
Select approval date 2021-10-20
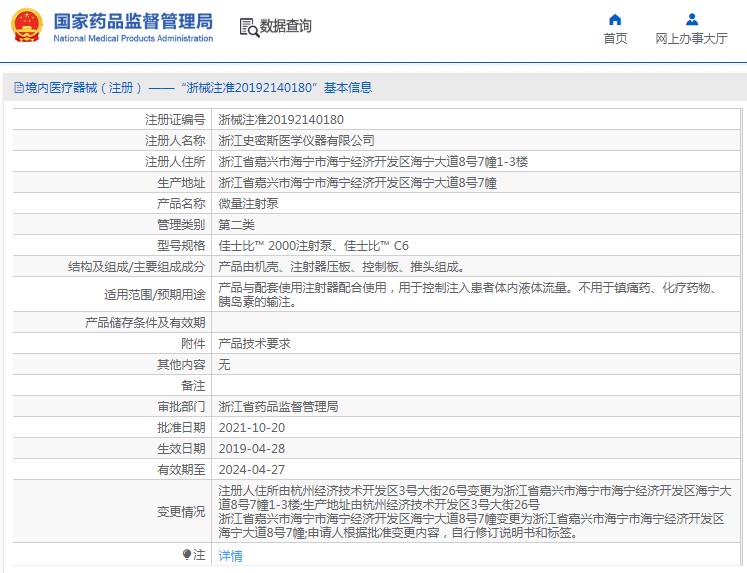coord(252,428)
